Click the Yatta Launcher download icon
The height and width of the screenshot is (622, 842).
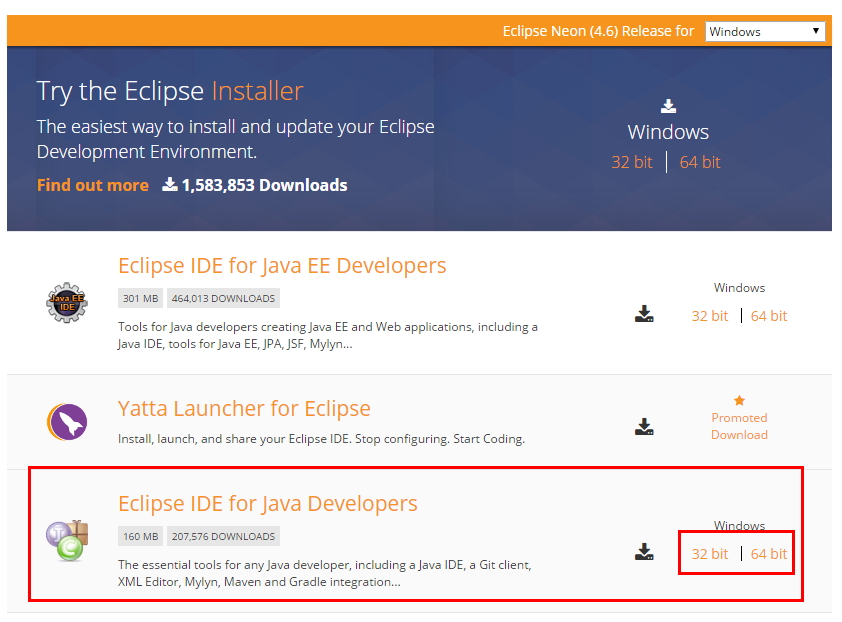tap(644, 426)
